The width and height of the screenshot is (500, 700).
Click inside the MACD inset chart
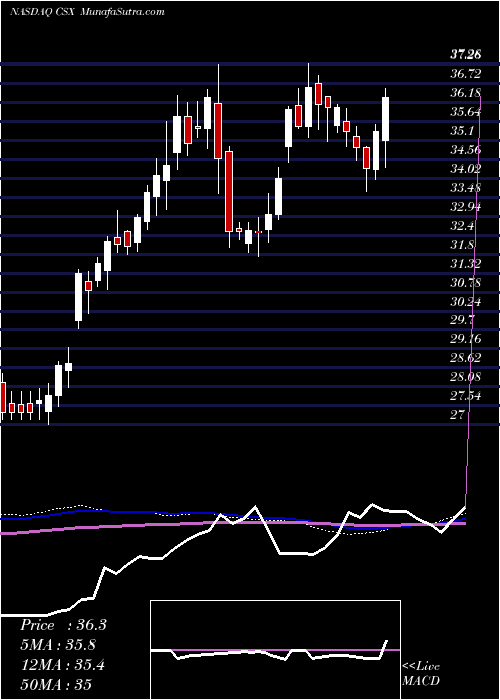click(x=275, y=650)
